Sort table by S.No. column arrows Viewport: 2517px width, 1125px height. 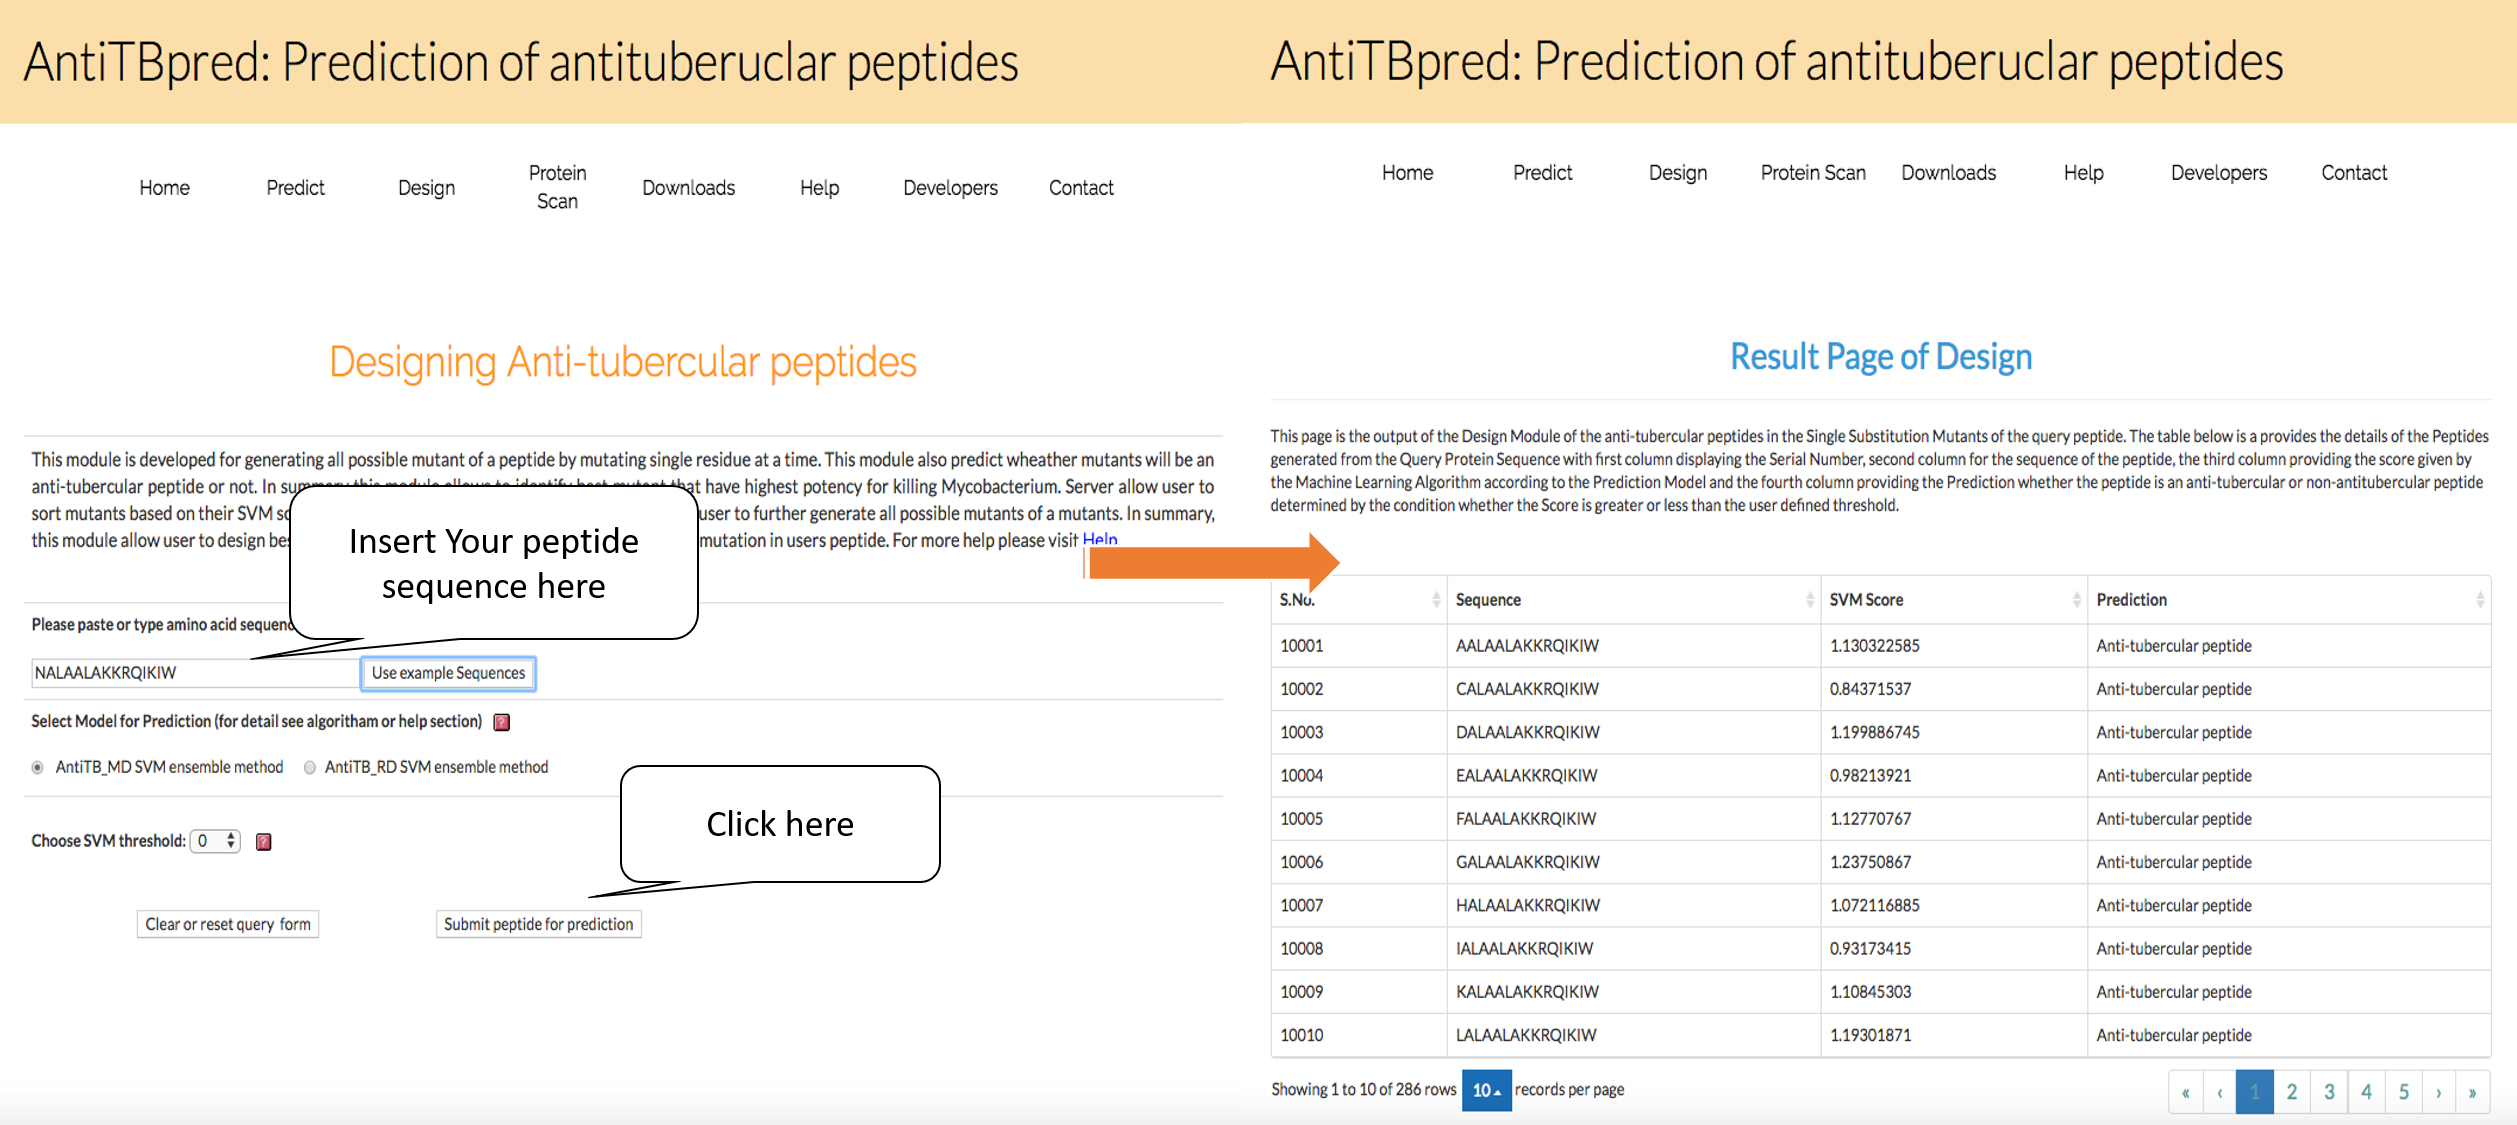(1436, 600)
